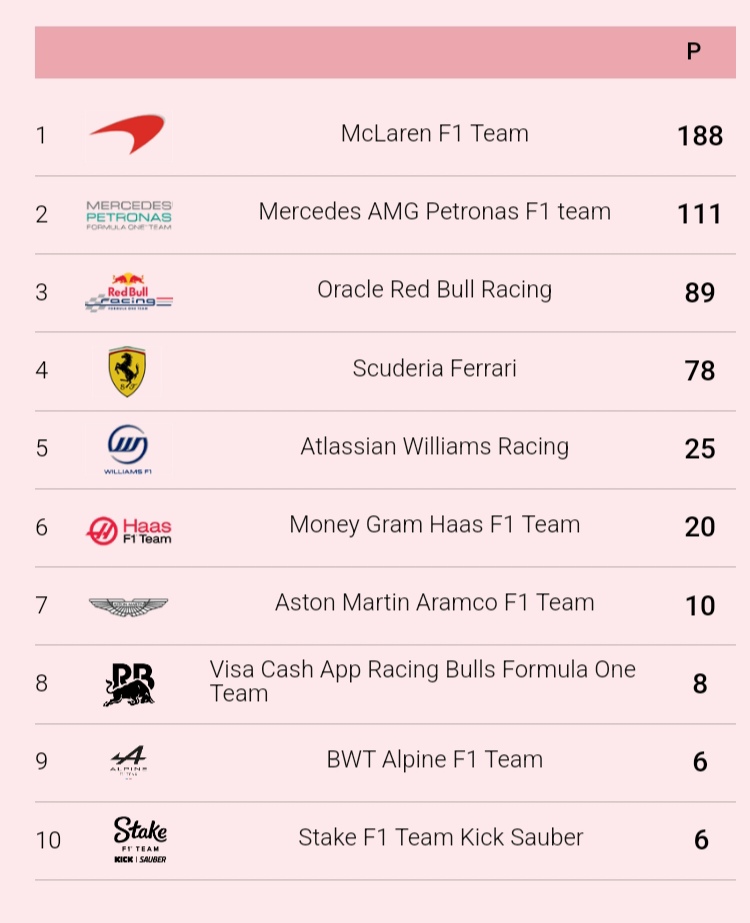Select Aston Martin Aramco F1 Team
The height and width of the screenshot is (923, 750).
coord(434,602)
